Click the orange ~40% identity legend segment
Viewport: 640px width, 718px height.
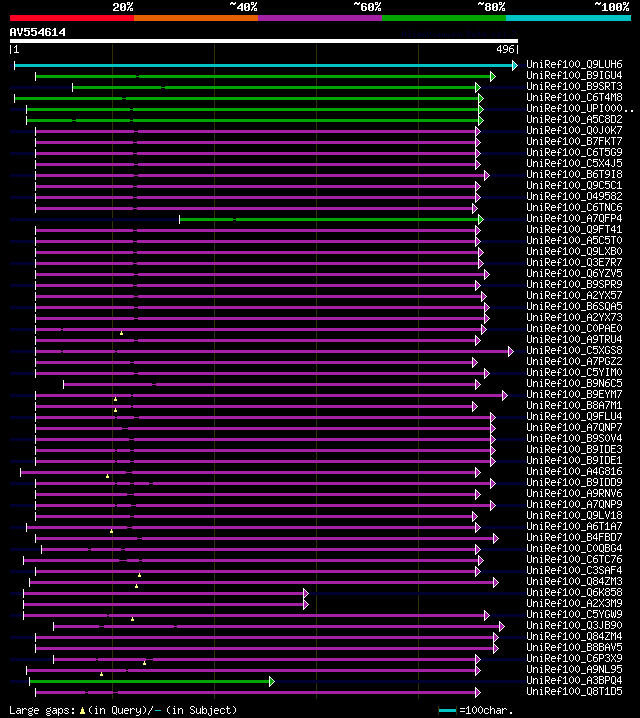click(196, 18)
